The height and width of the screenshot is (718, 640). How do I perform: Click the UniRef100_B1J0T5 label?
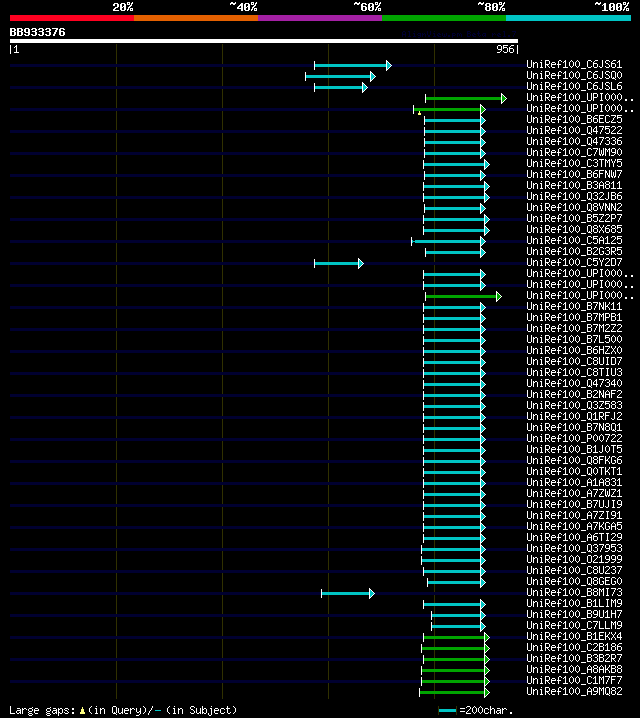[574, 449]
